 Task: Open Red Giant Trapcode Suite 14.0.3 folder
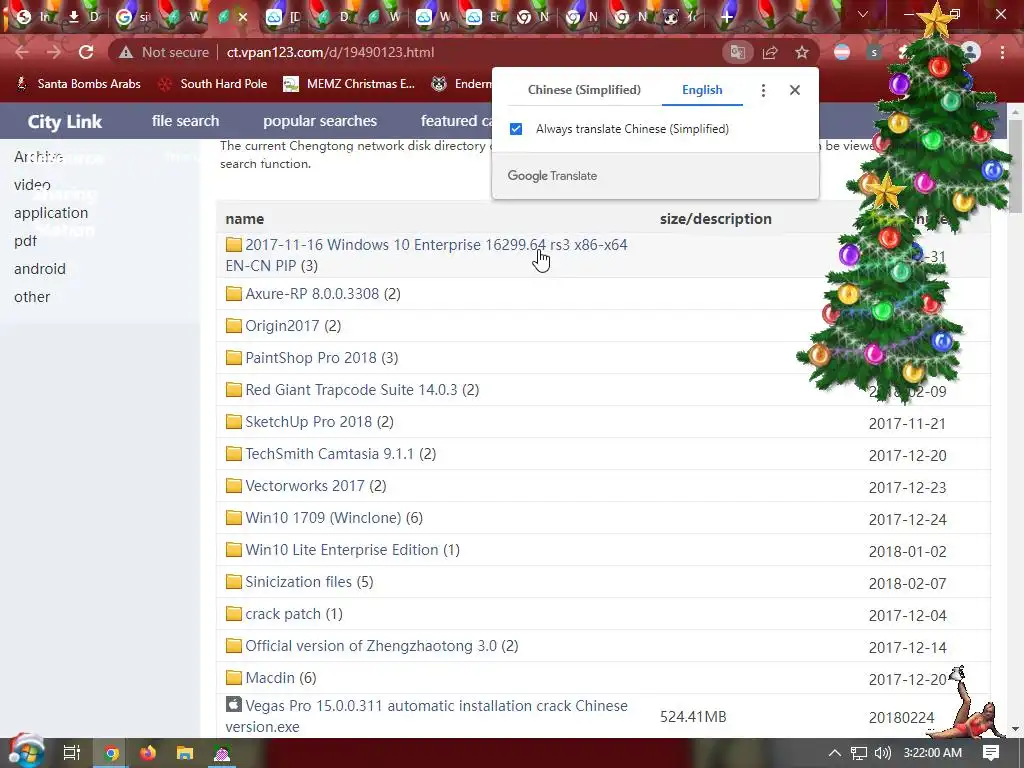[353, 390]
